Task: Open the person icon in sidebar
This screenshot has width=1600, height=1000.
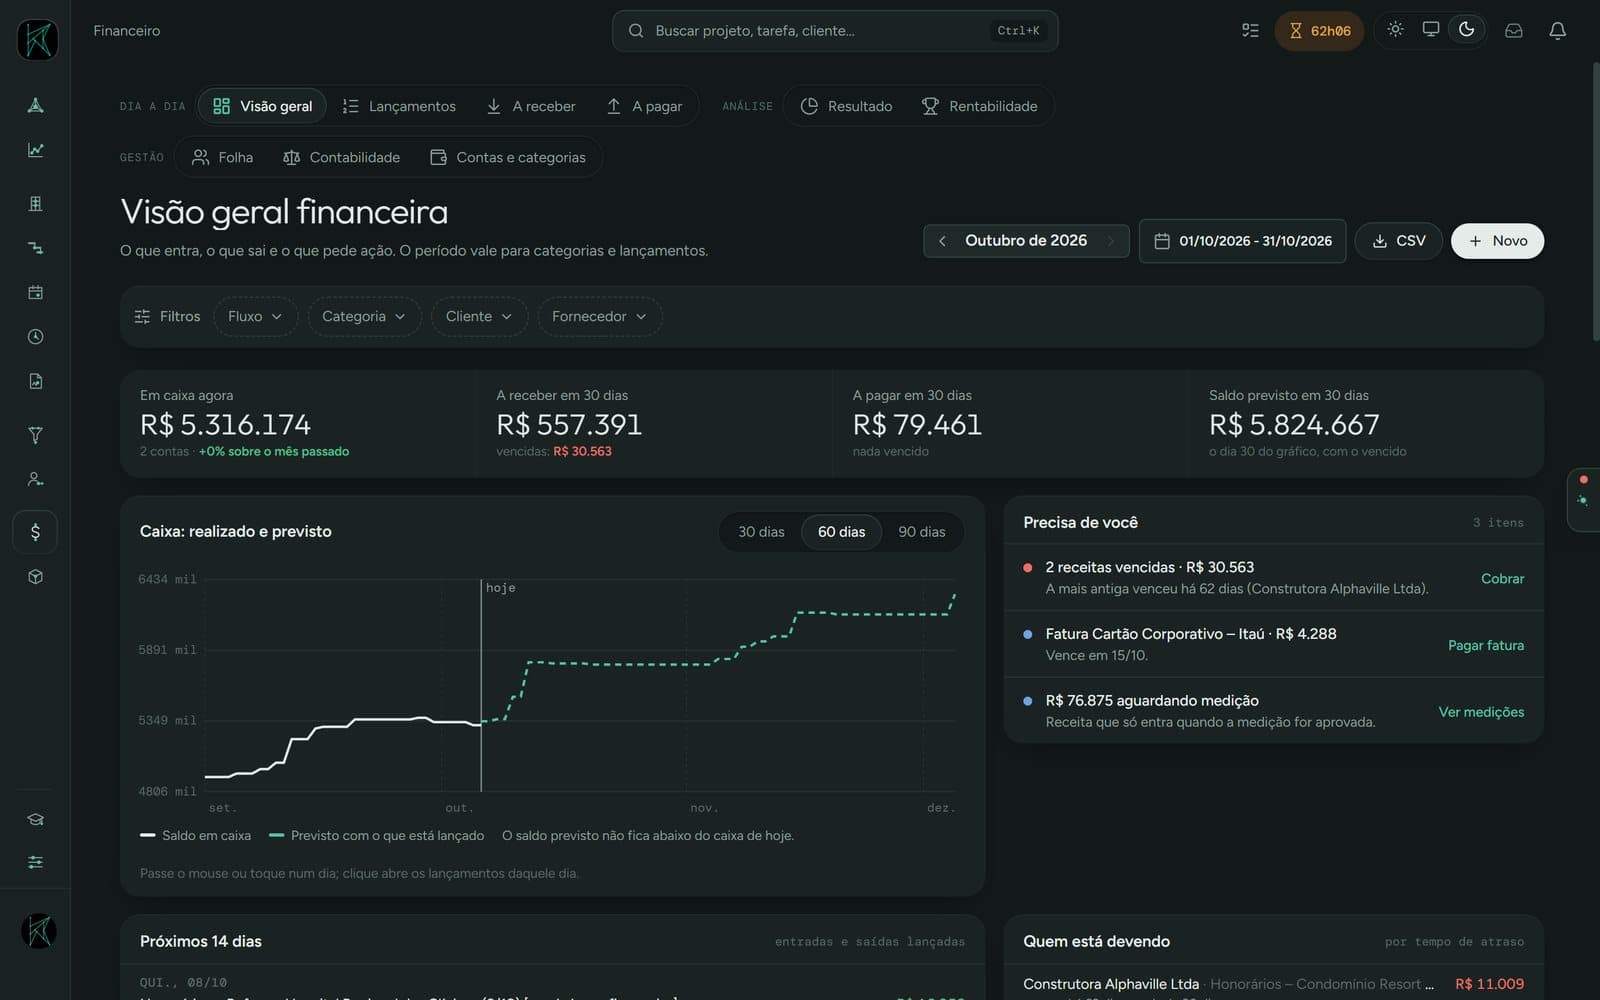Action: tap(35, 479)
